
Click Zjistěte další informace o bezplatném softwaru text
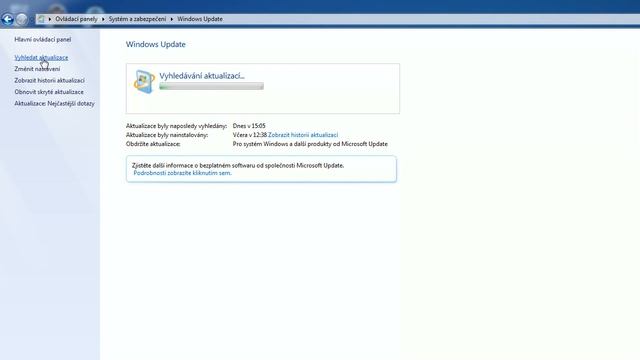coord(238,165)
